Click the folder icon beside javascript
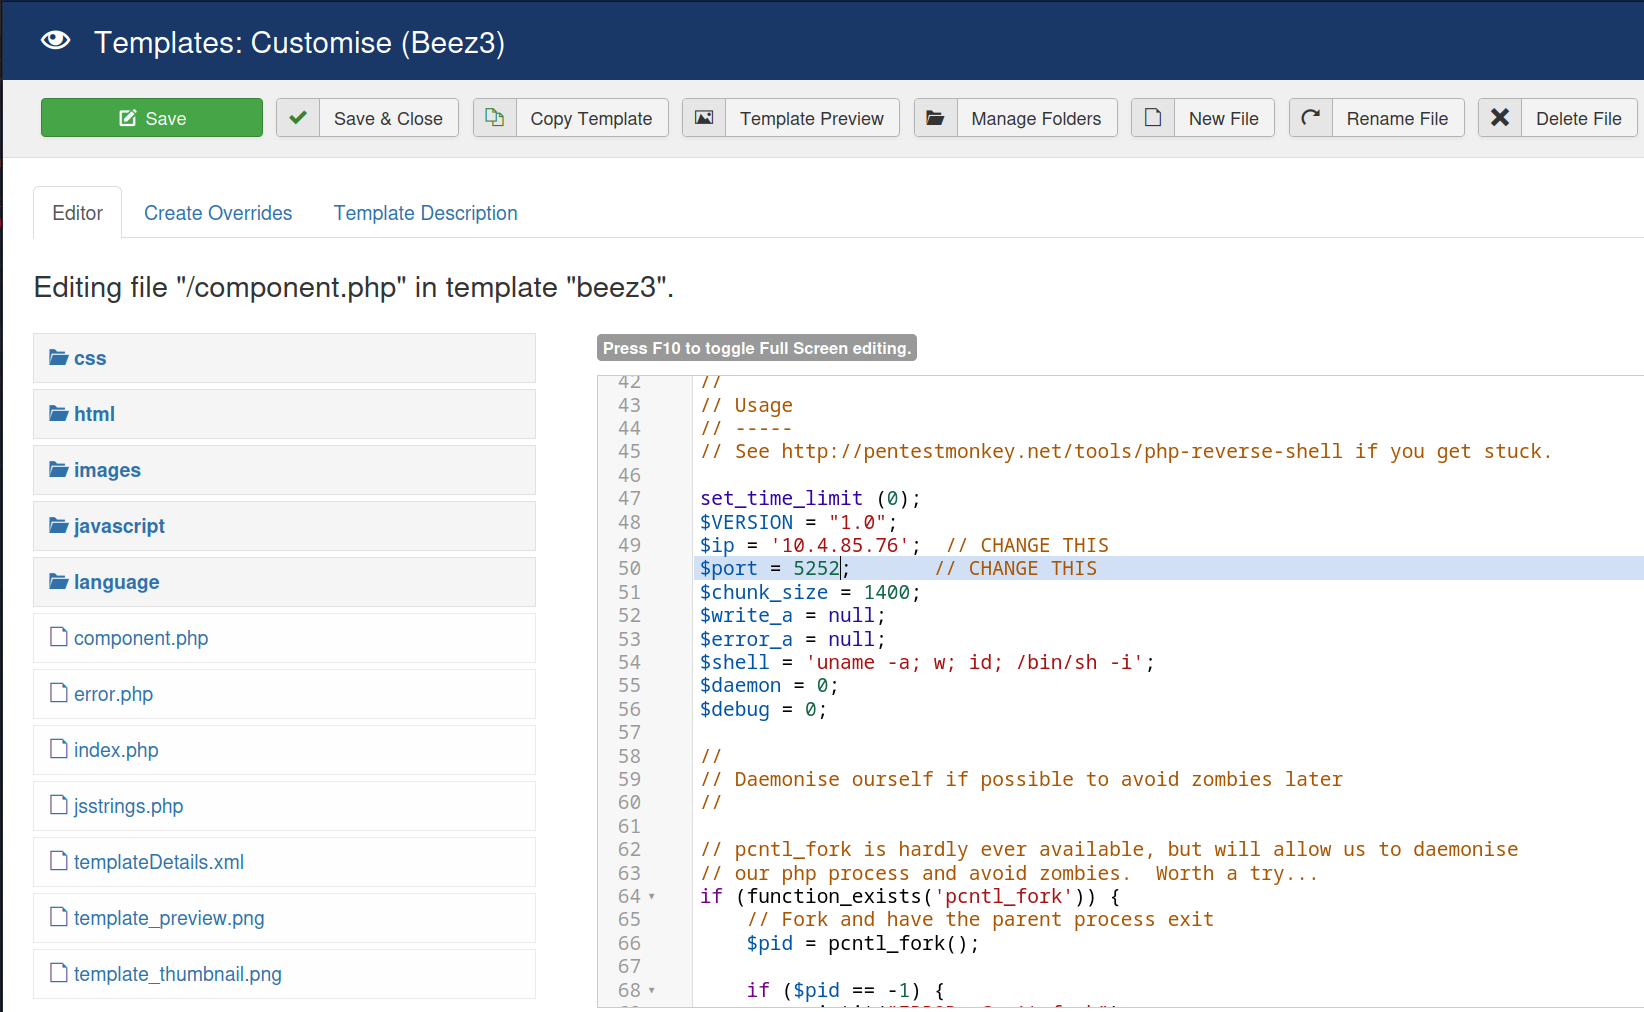Viewport: 1644px width, 1012px height. point(59,525)
